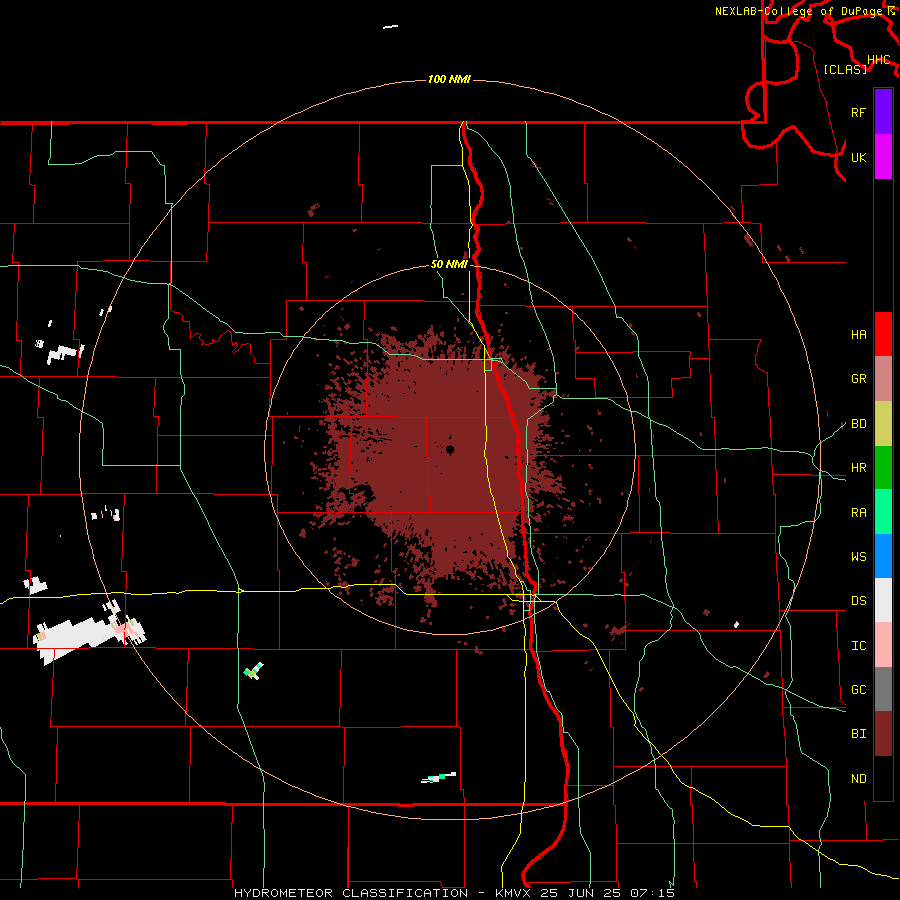Image resolution: width=900 pixels, height=900 pixels.
Task: Click the RA light green legend swatch
Action: (x=883, y=512)
